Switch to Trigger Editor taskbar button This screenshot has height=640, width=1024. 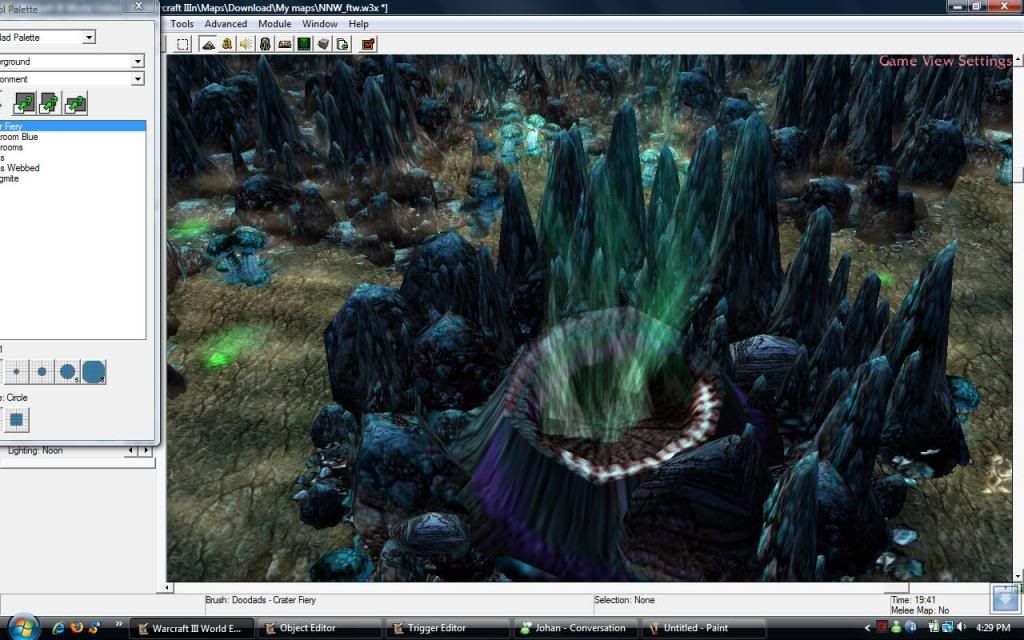(448, 628)
